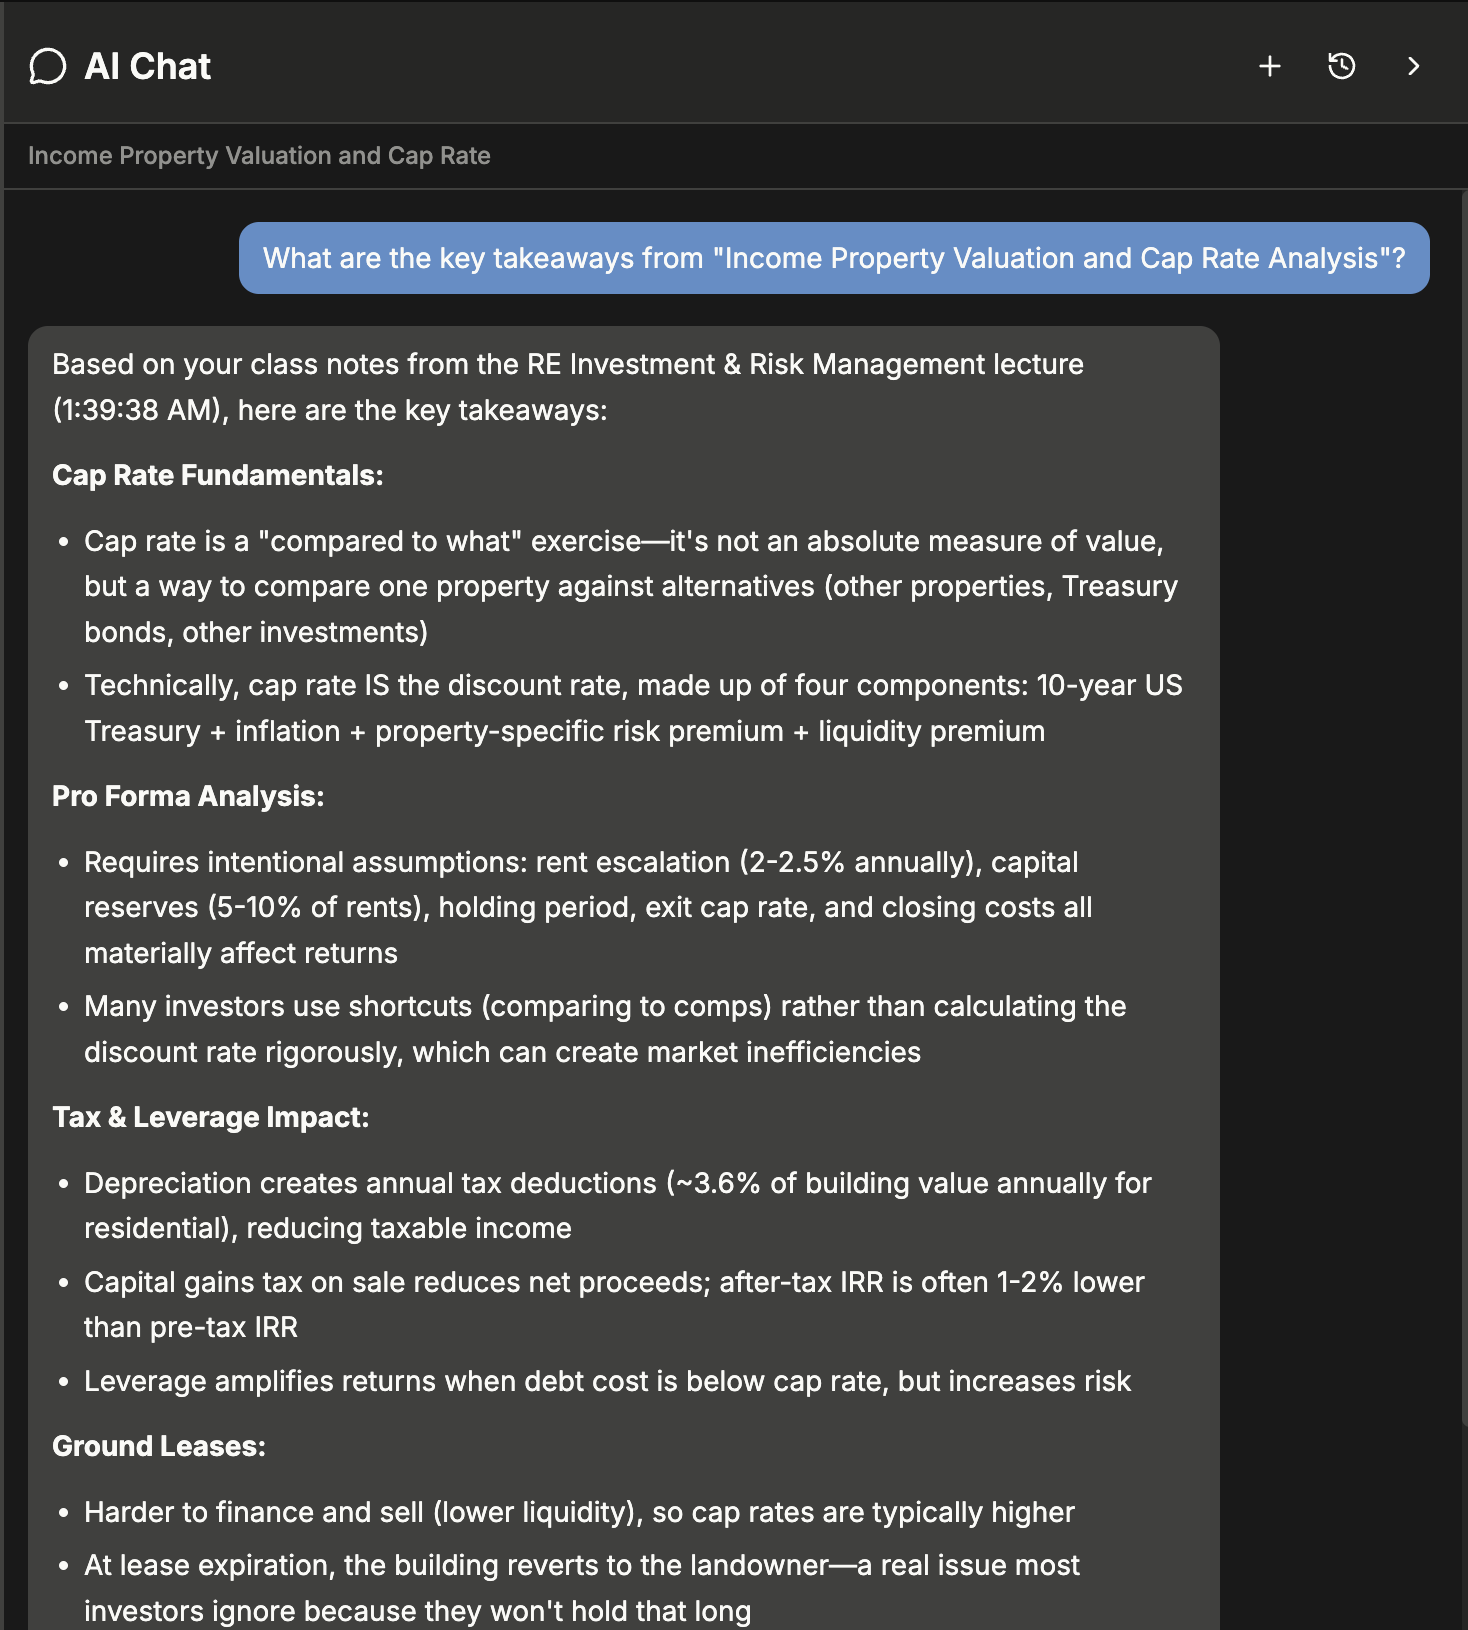Click the Ground Leases section header
This screenshot has height=1630, width=1468.
pyautogui.click(x=158, y=1446)
